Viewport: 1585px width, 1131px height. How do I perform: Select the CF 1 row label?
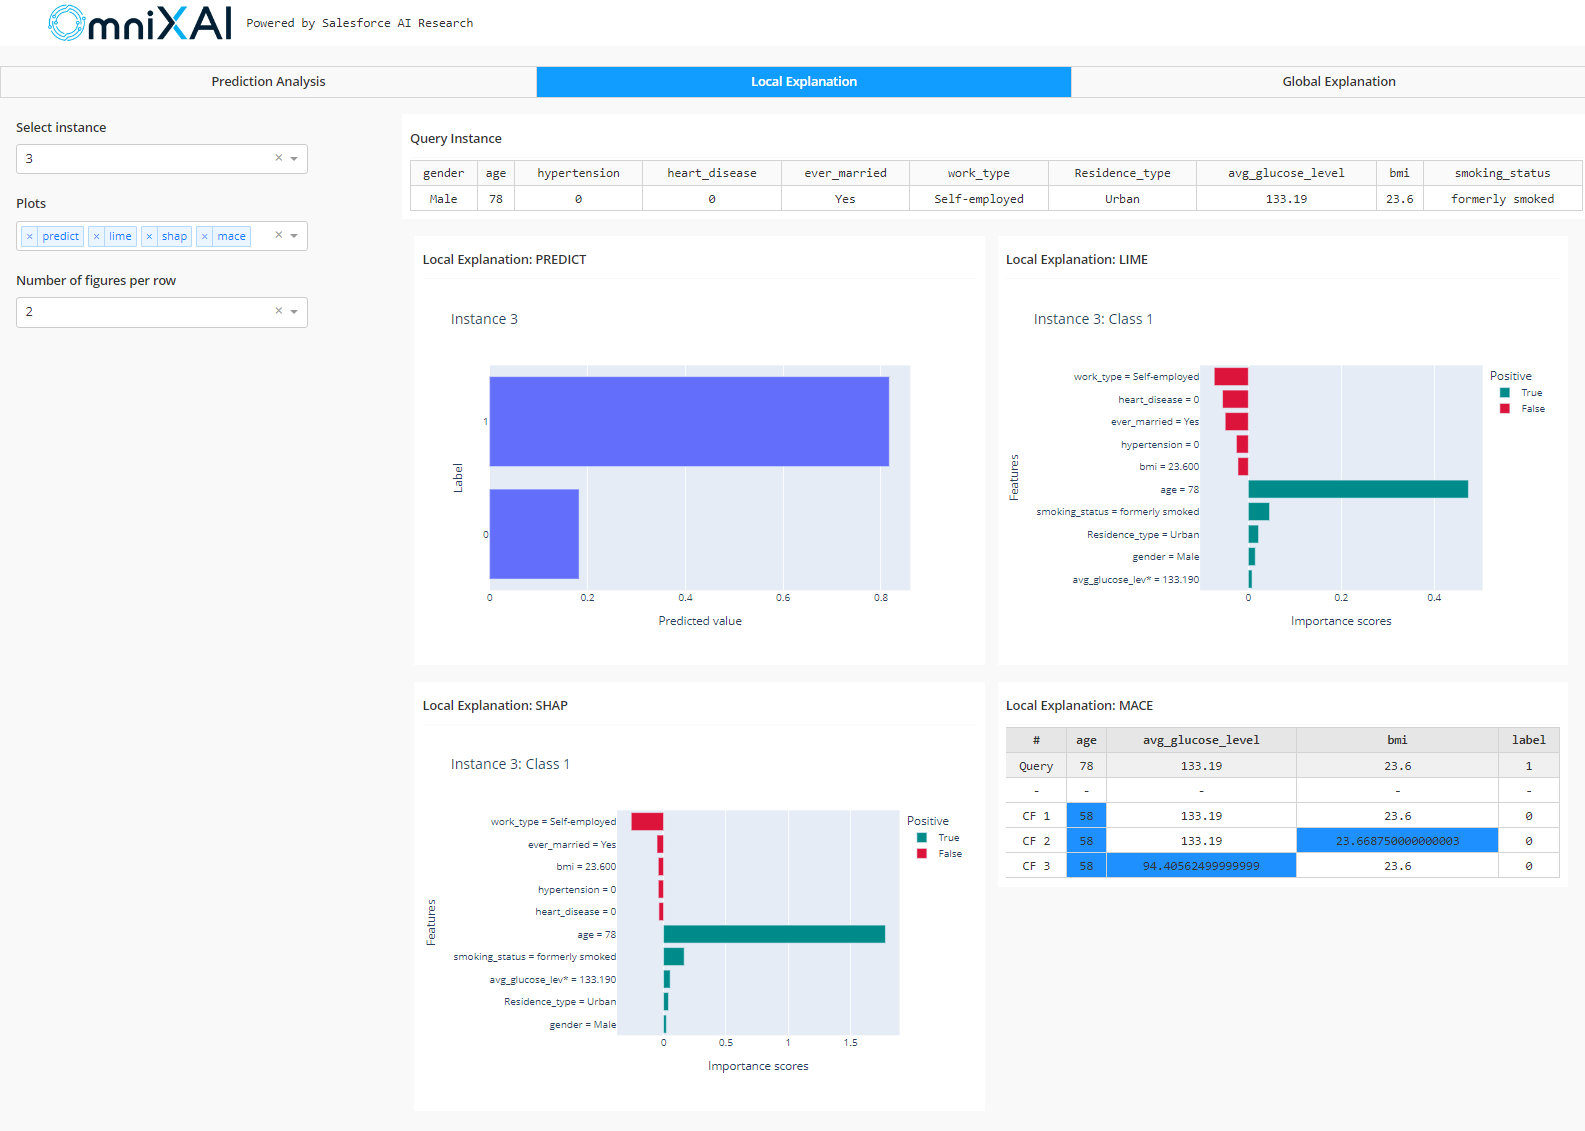coord(1036,816)
